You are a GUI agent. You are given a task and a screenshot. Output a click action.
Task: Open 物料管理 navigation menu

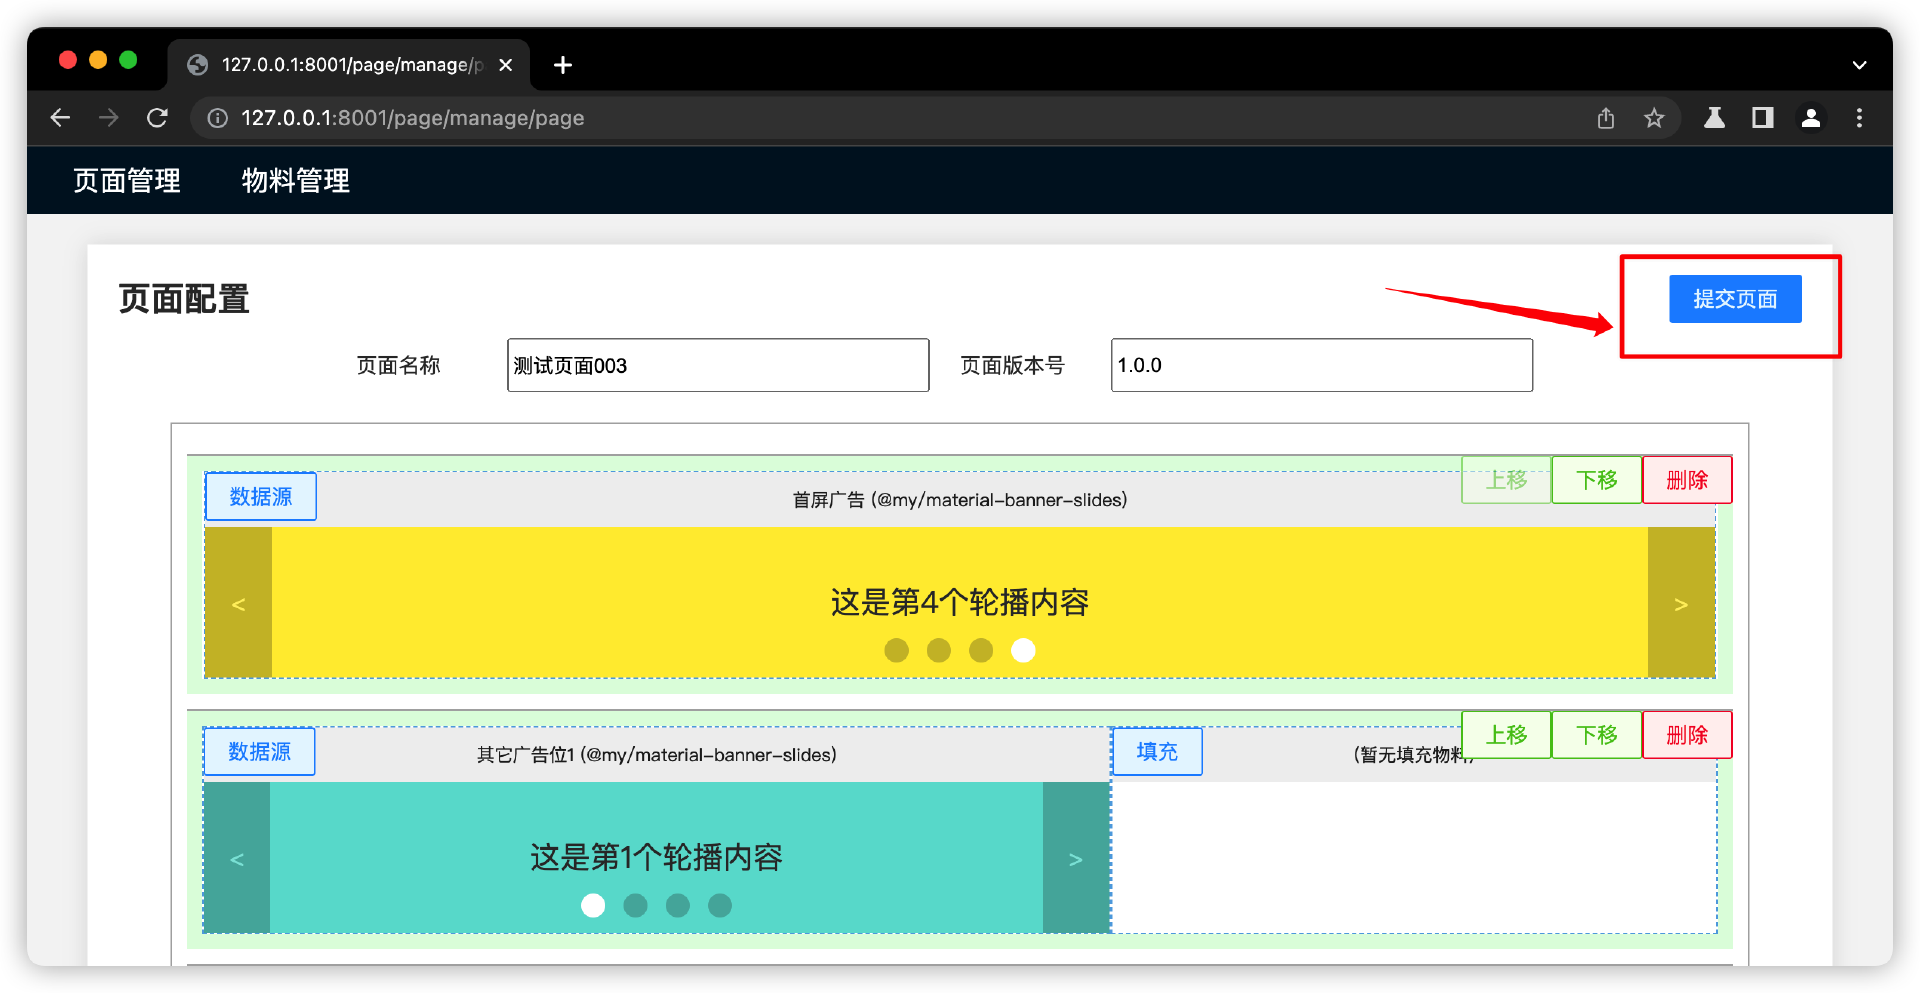(296, 181)
